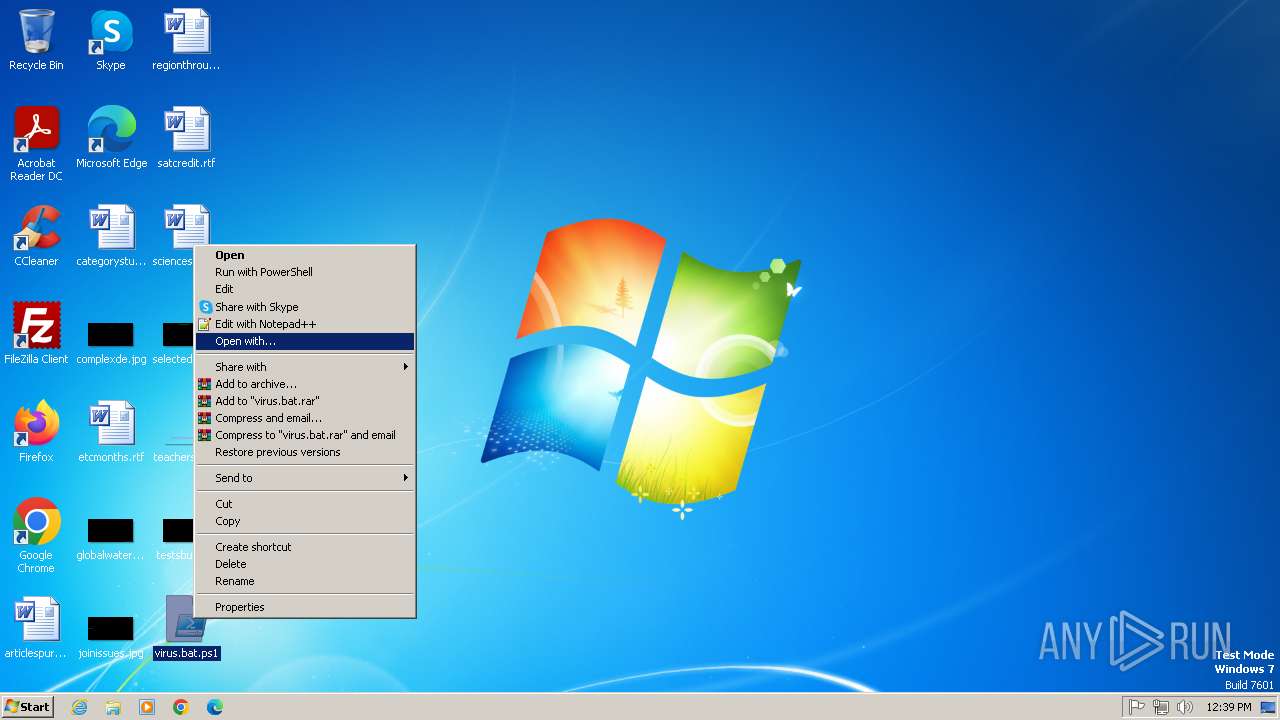Select the articlespur... document icon
1280x720 pixels.
click(36, 628)
